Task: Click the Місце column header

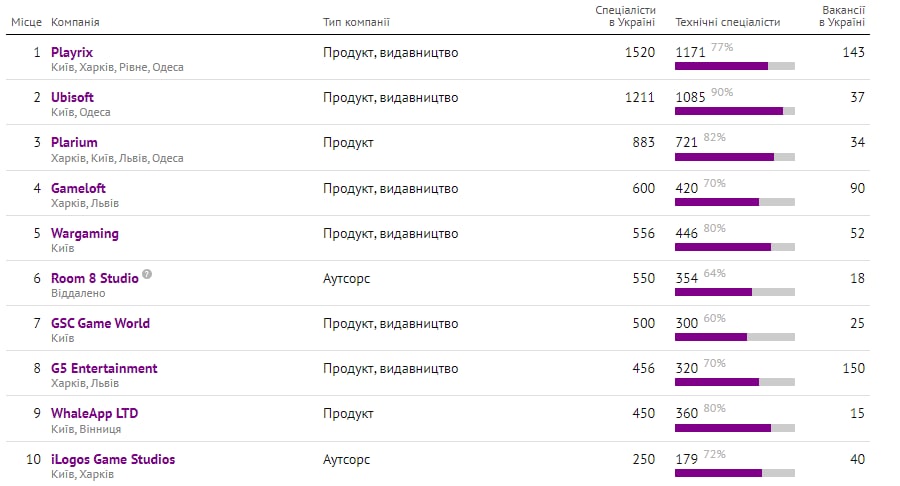Action: 26,22
